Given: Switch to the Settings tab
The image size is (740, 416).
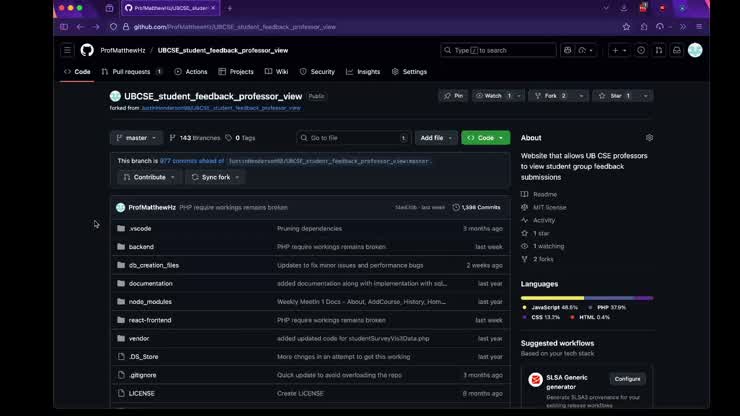Looking at the screenshot, I should (409, 72).
